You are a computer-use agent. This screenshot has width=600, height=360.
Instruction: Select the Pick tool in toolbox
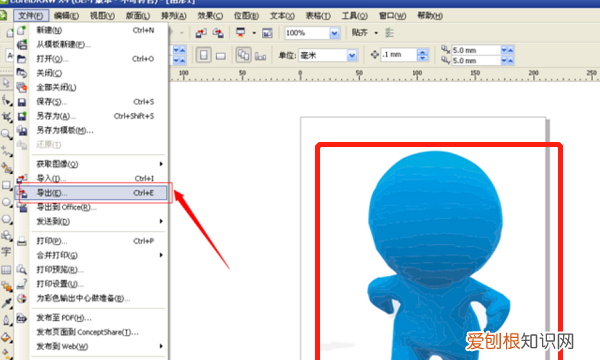(x=6, y=83)
